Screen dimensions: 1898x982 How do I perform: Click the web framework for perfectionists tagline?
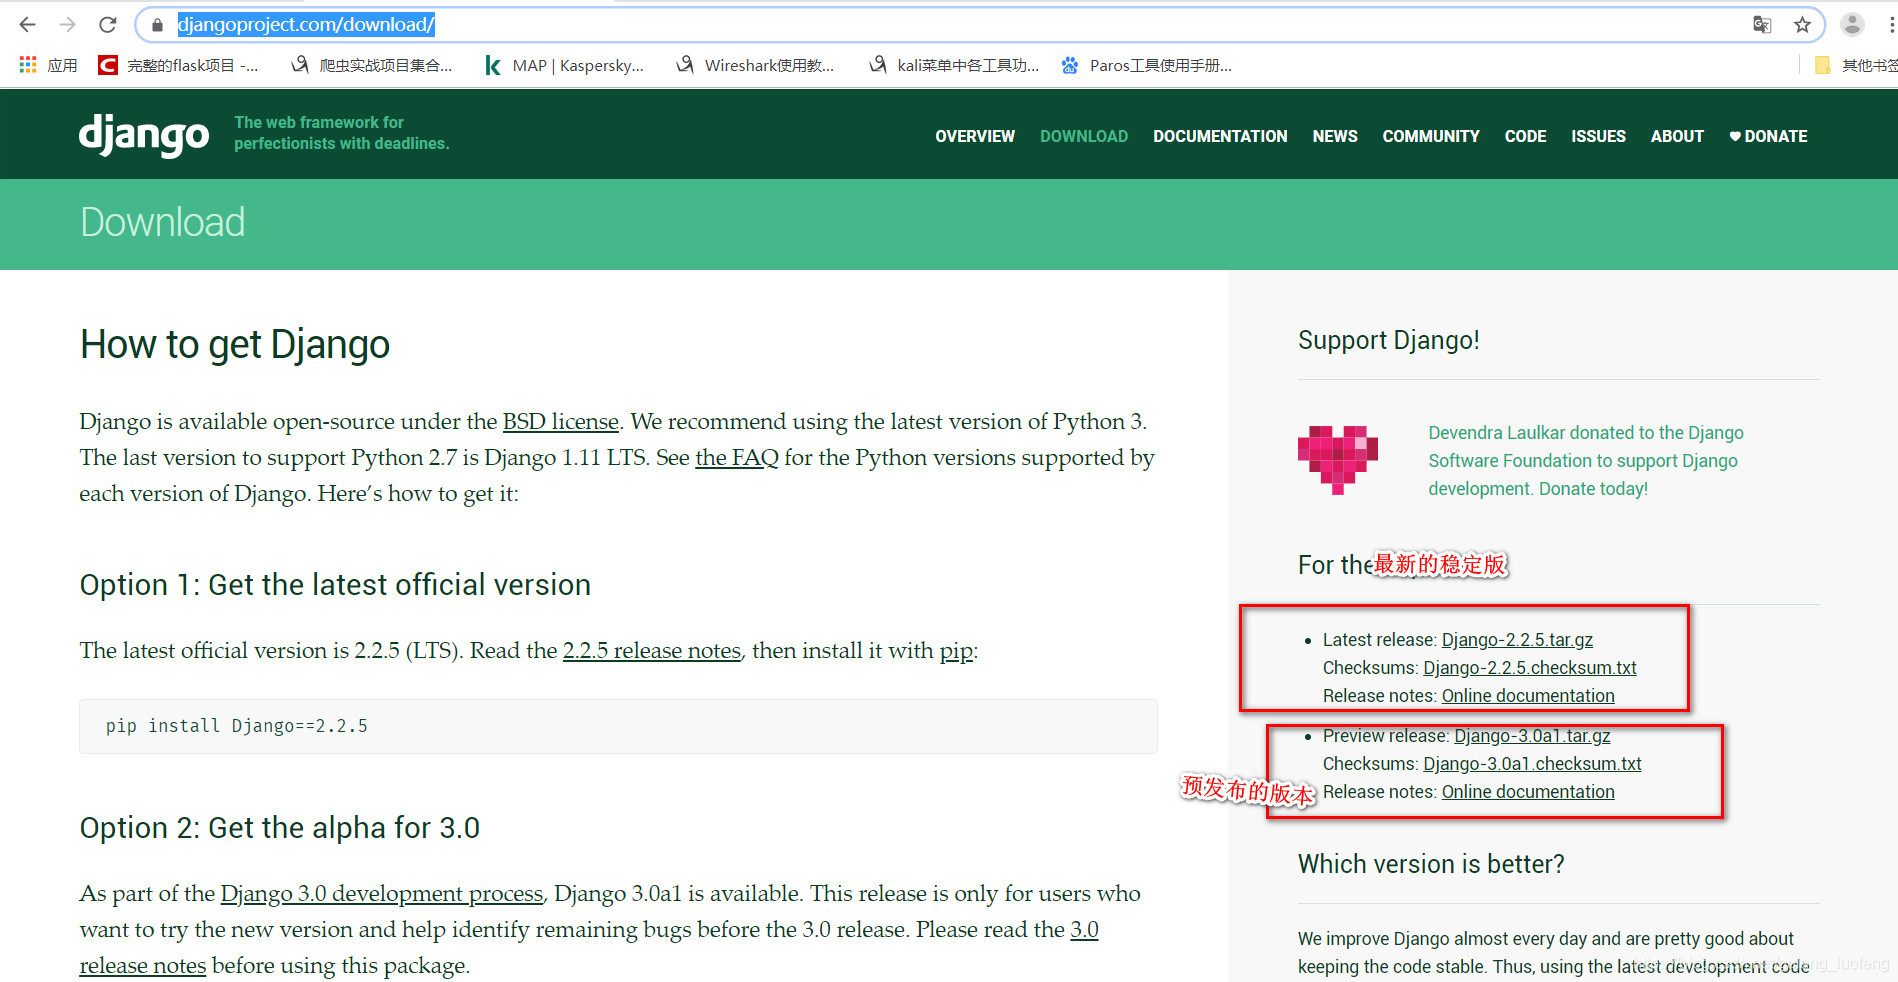pos(342,133)
